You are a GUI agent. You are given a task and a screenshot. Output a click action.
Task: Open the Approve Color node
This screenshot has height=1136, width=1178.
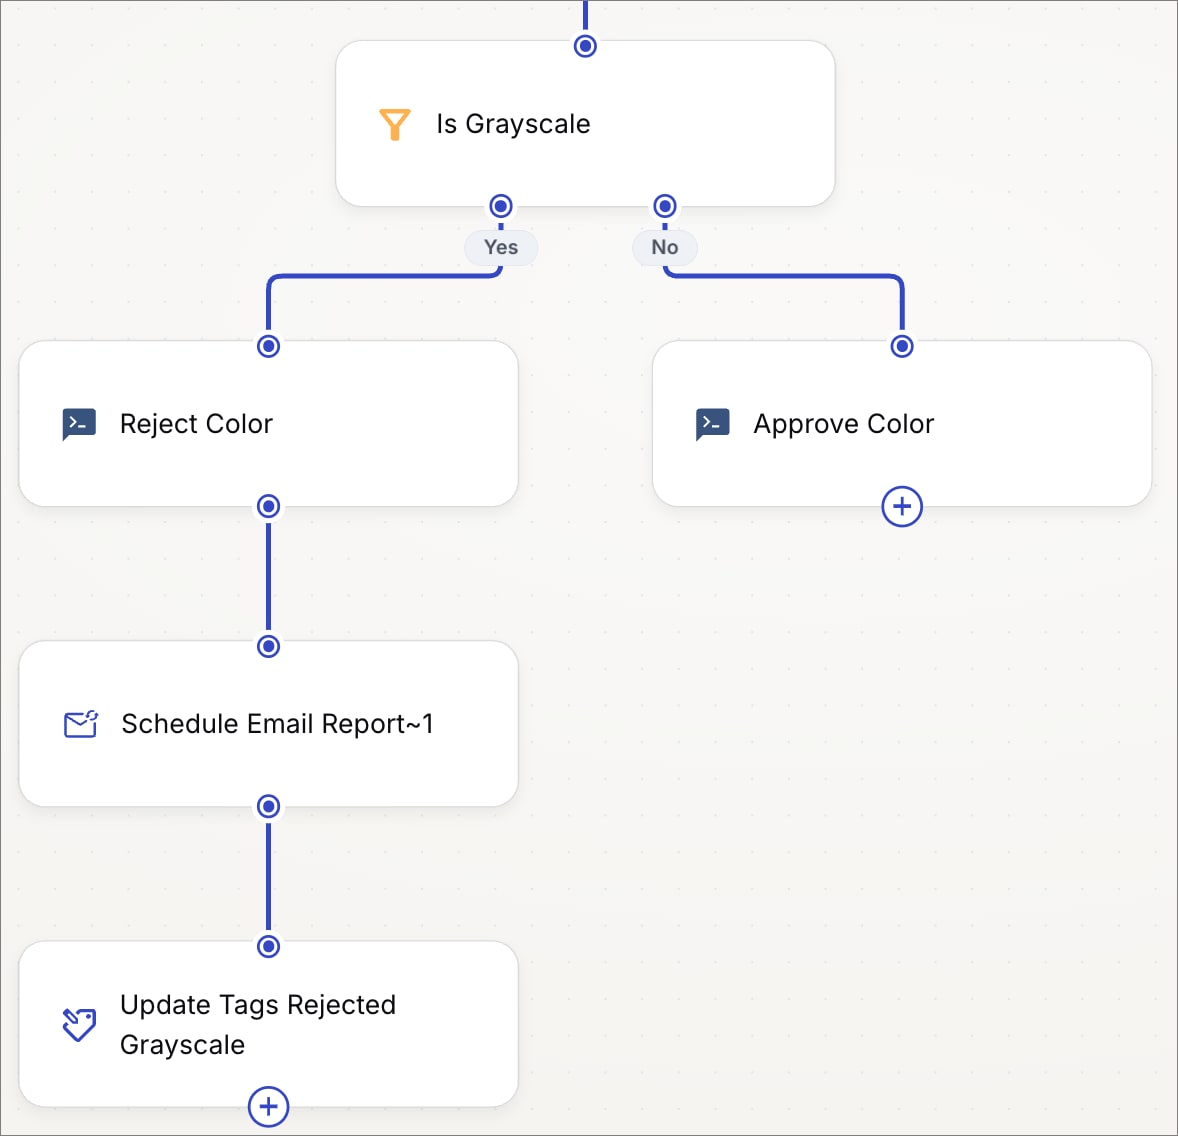(902, 424)
